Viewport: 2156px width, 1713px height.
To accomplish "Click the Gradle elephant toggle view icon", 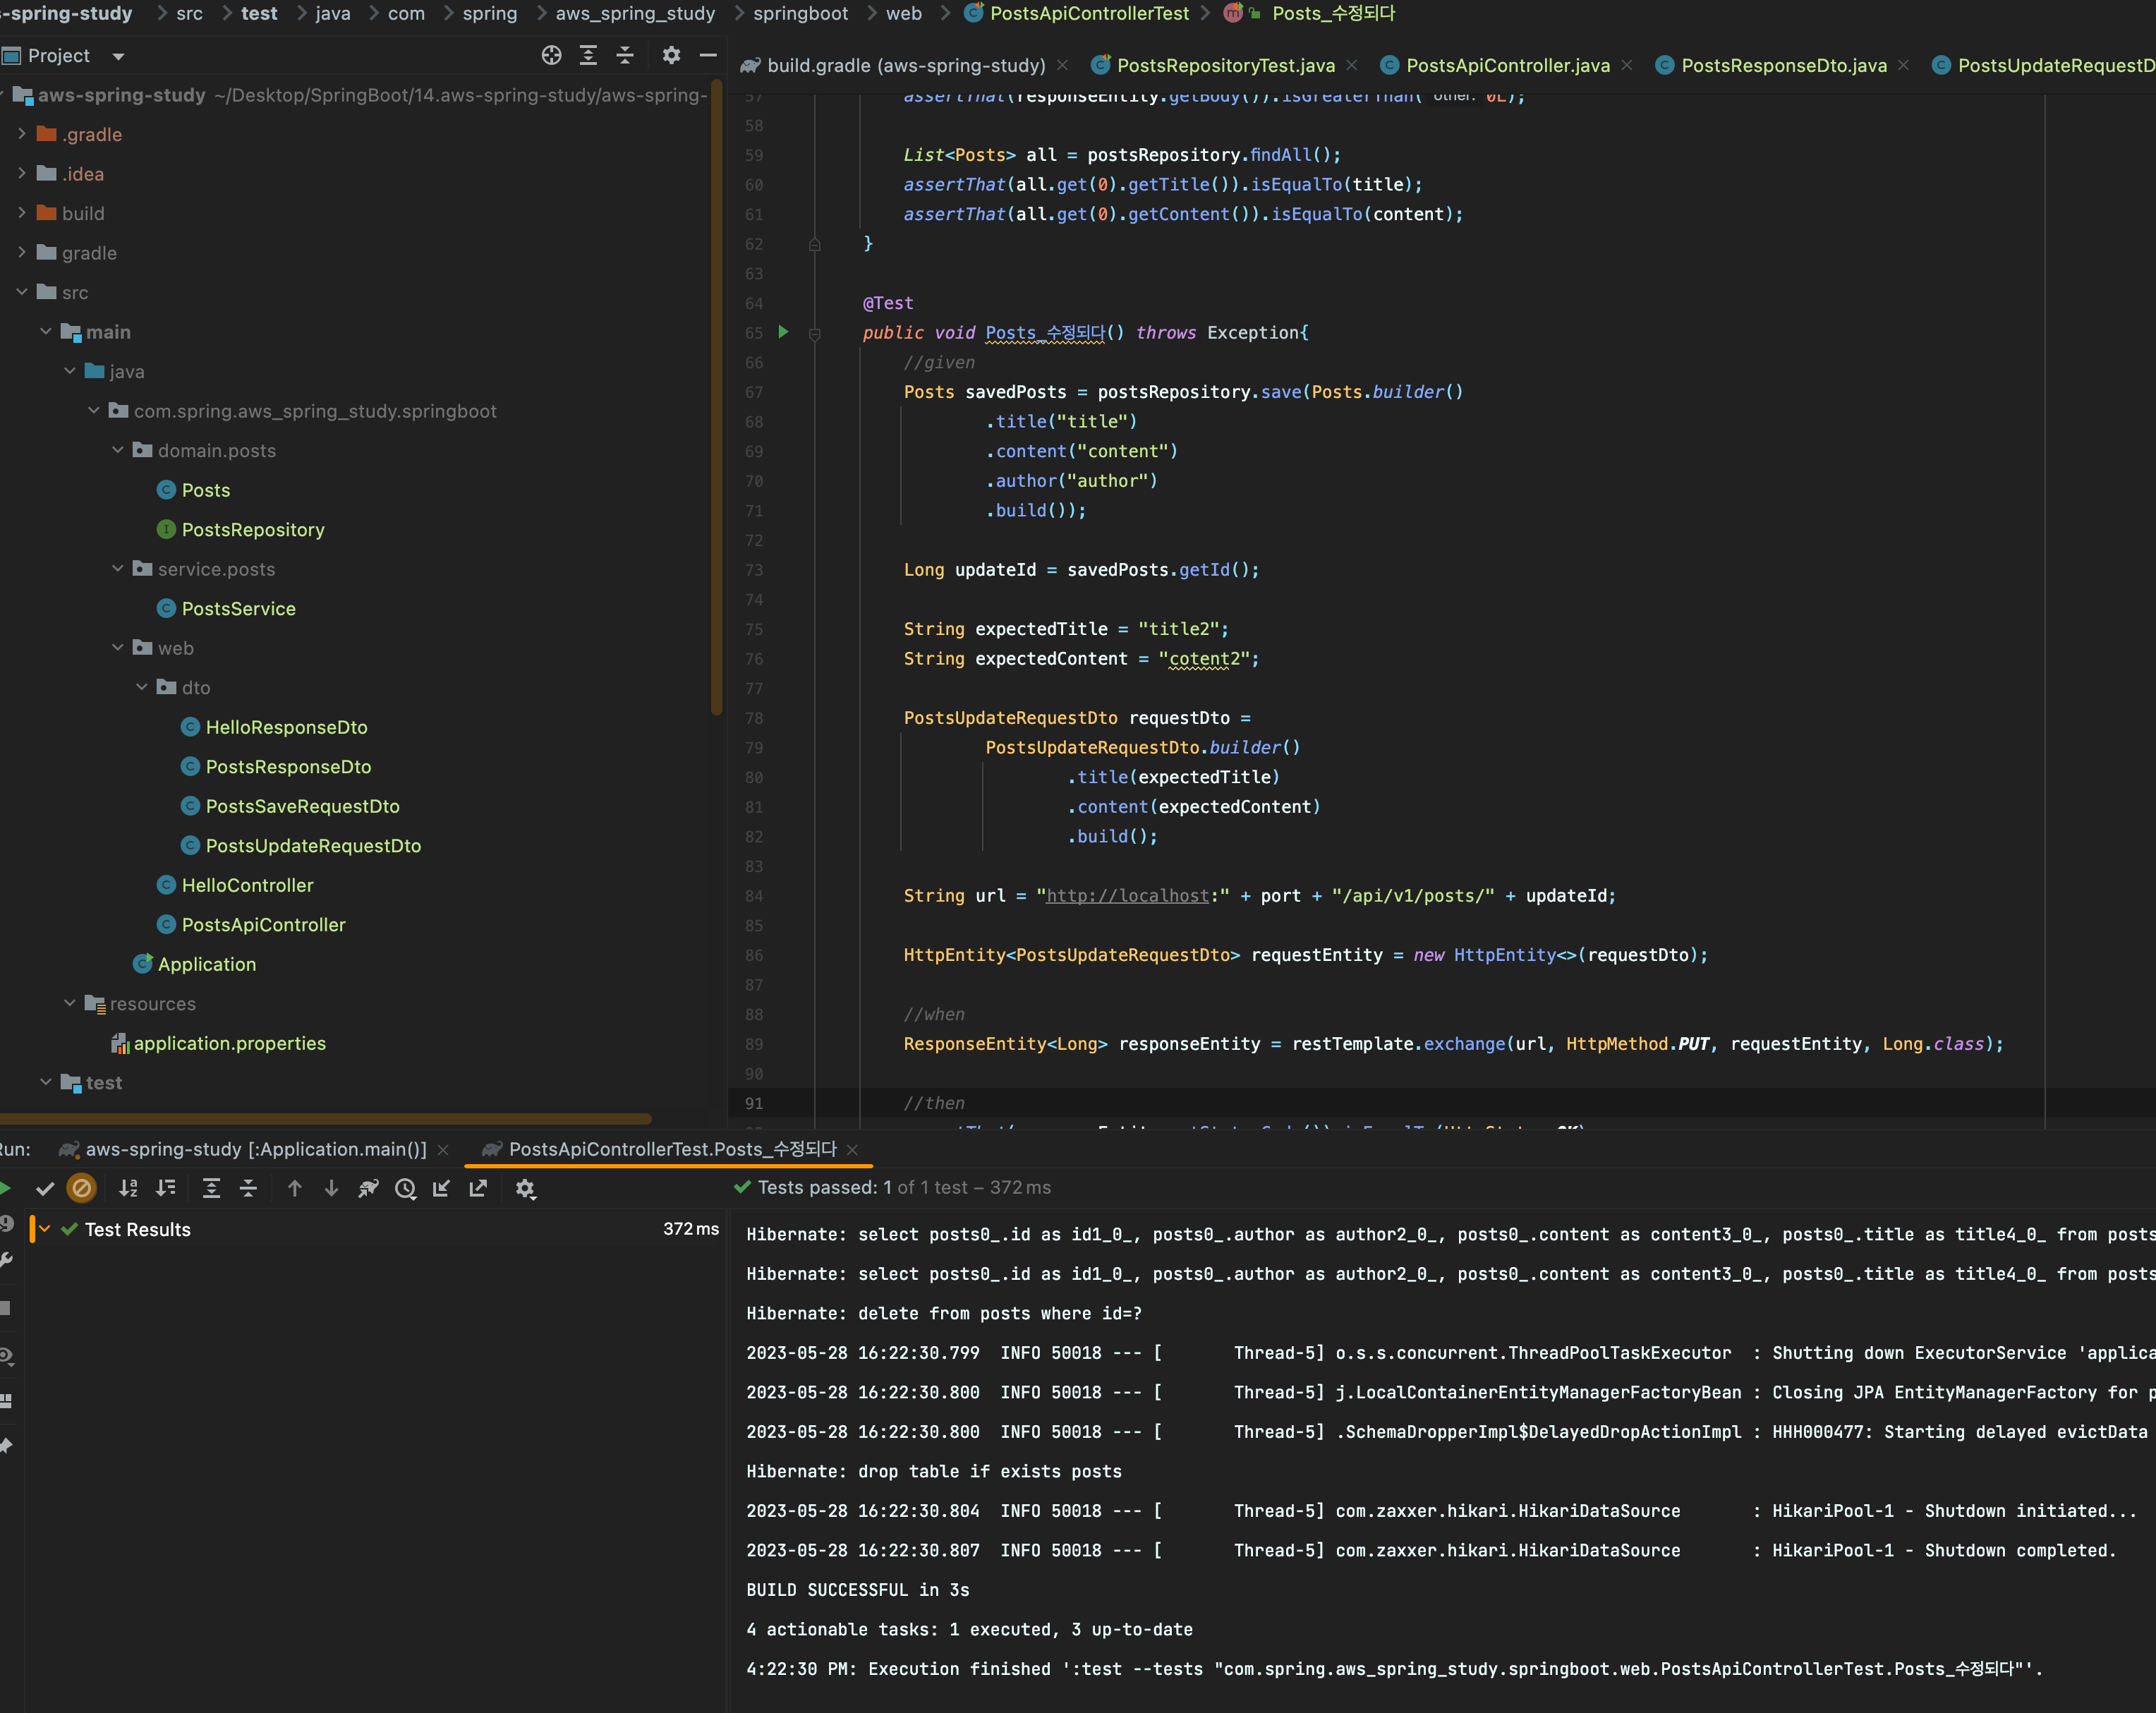I will pyautogui.click(x=368, y=1189).
